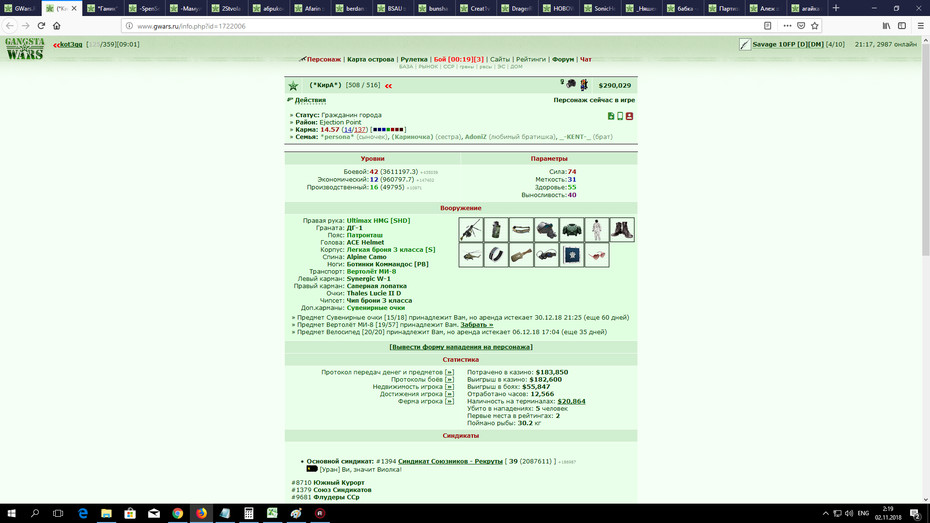
Task: Click the green star syndicate icon
Action: (x=294, y=86)
